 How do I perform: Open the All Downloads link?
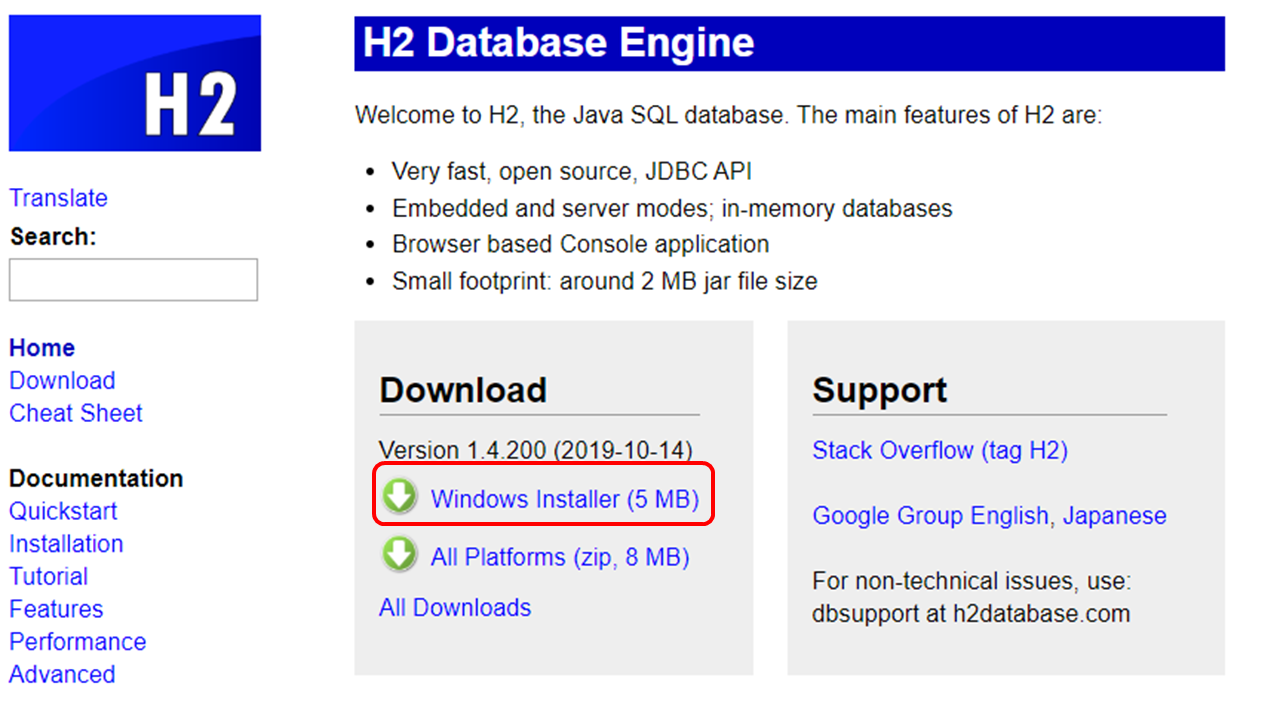[455, 608]
